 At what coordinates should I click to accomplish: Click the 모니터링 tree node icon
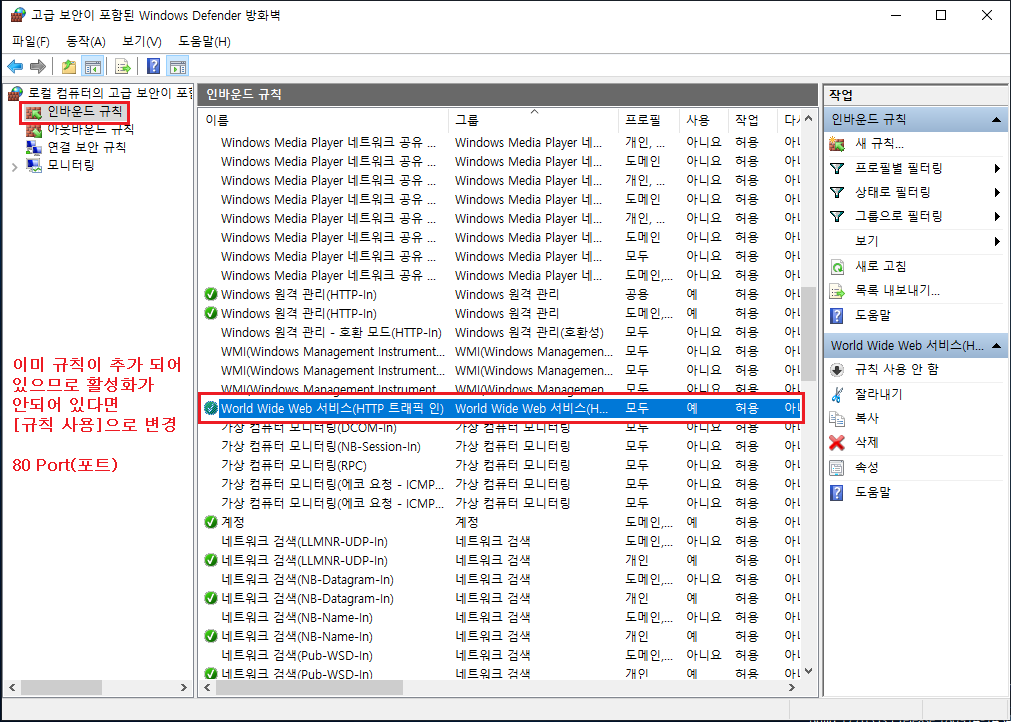[x=34, y=166]
